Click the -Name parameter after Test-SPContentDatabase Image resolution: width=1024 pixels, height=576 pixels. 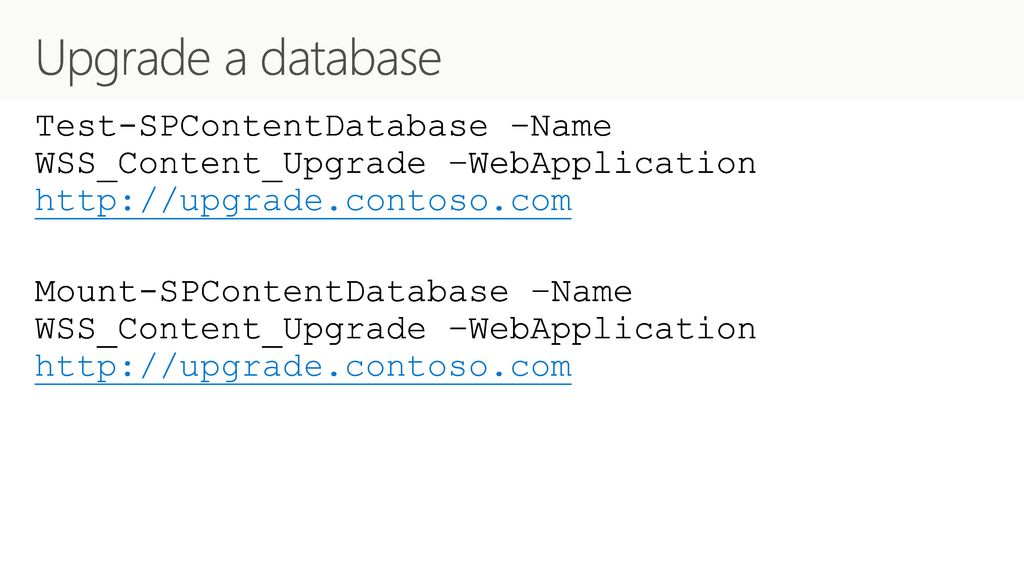562,126
